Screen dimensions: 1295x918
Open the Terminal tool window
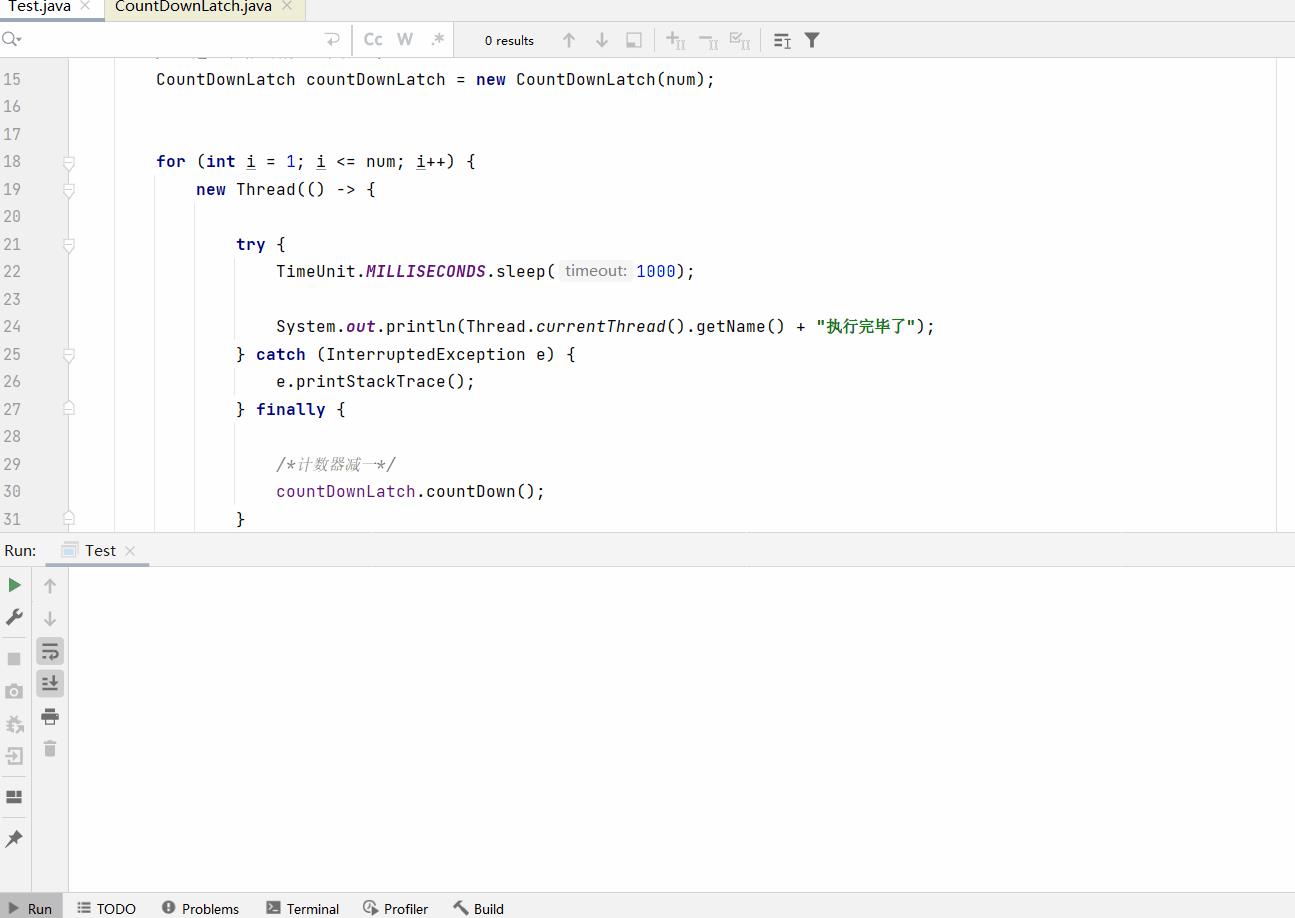pyautogui.click(x=302, y=908)
